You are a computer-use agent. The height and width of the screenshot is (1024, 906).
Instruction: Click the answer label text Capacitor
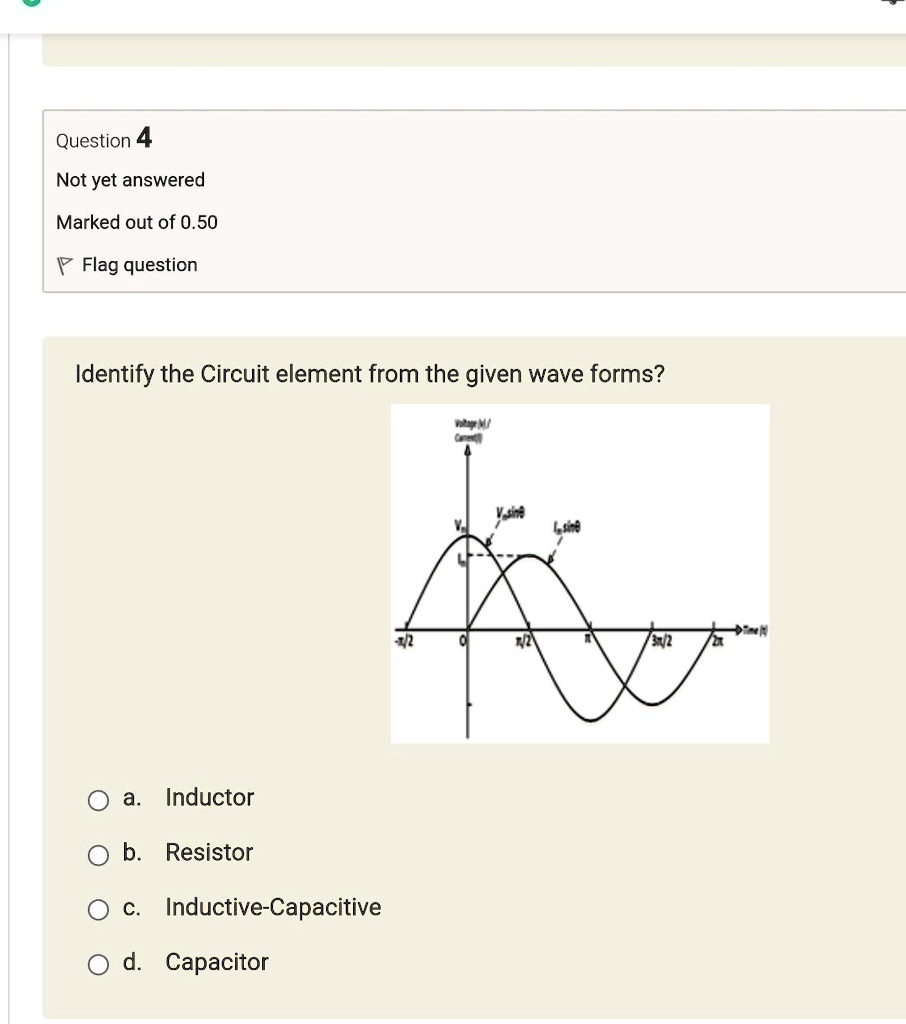coord(216,962)
